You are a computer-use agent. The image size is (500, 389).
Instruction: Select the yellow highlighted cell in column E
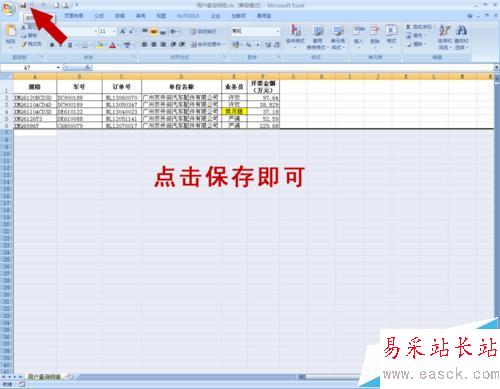[234, 111]
